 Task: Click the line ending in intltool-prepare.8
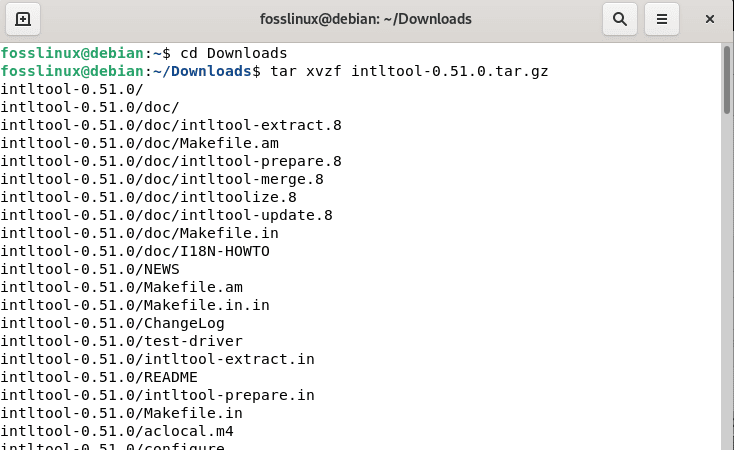[x=171, y=161]
